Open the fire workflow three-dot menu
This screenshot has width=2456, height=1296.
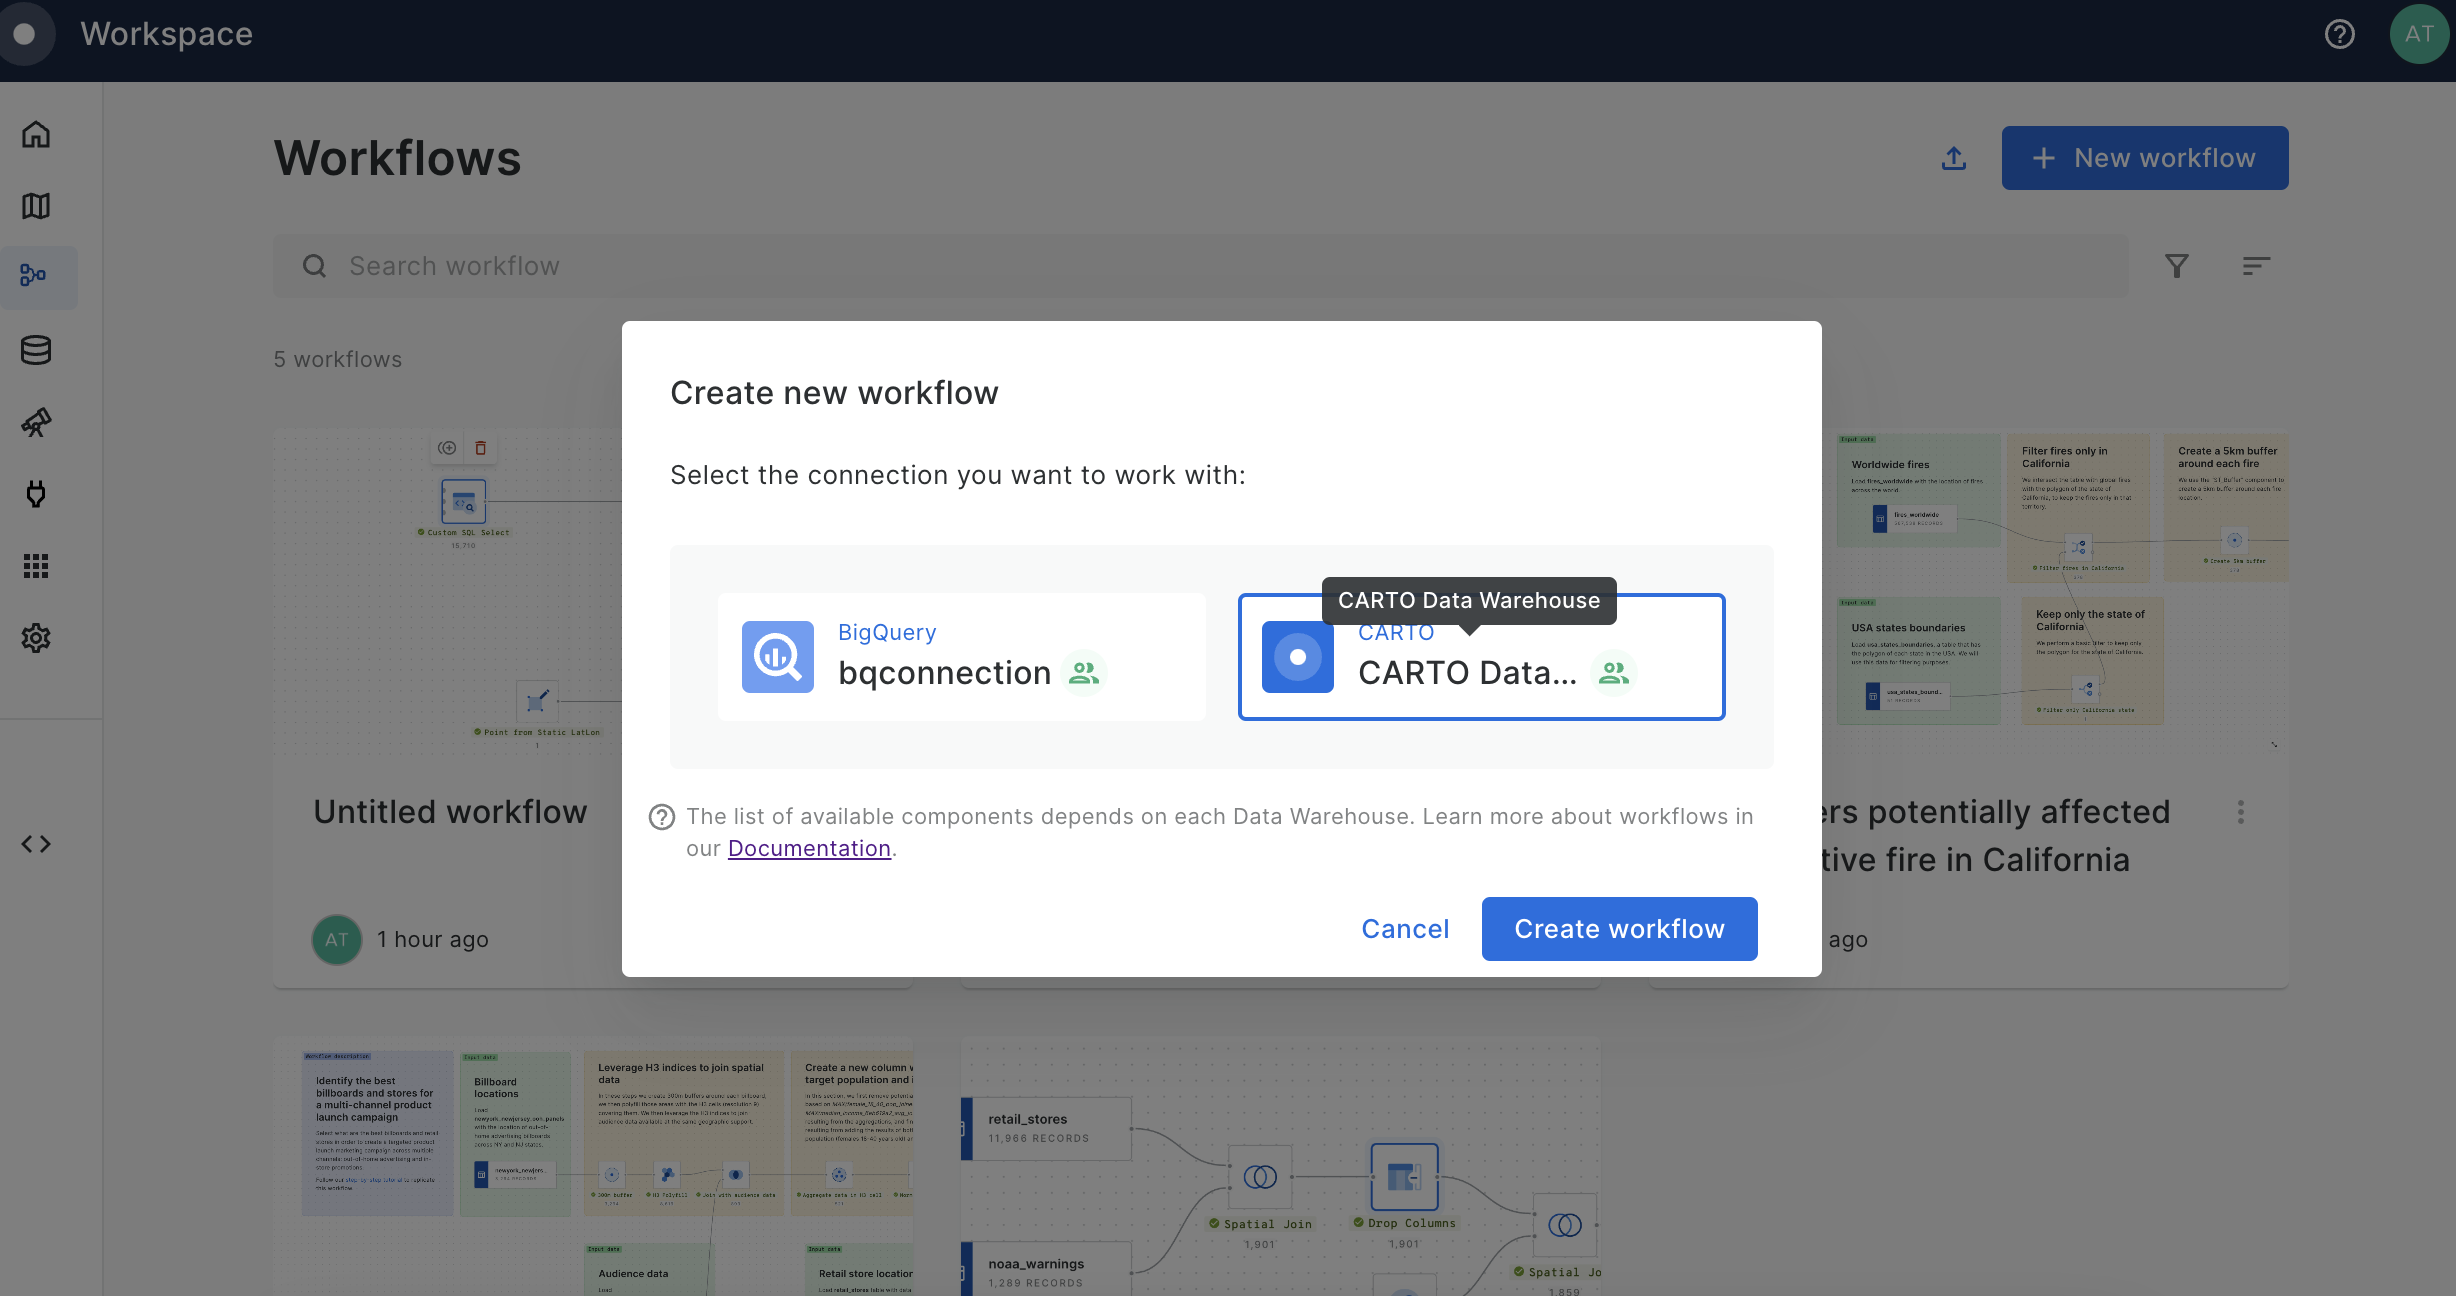pyautogui.click(x=2240, y=812)
